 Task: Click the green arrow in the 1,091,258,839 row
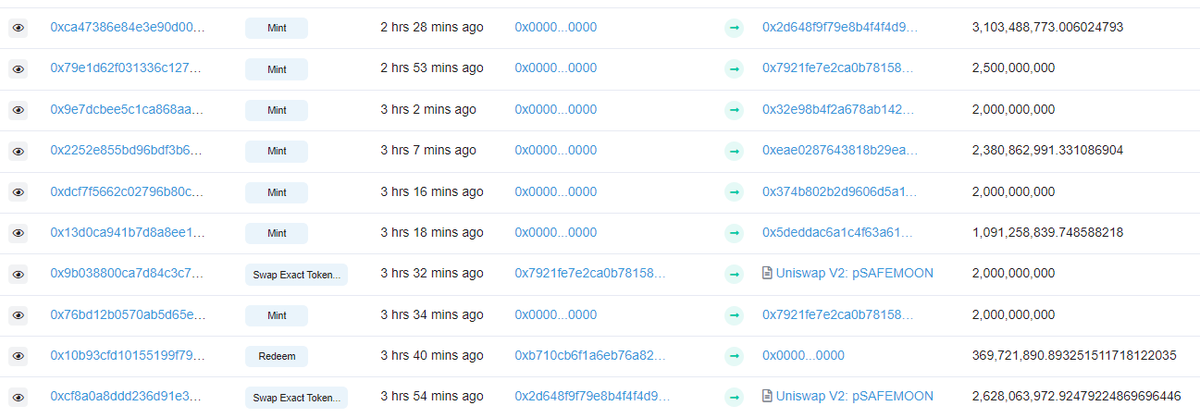735,233
